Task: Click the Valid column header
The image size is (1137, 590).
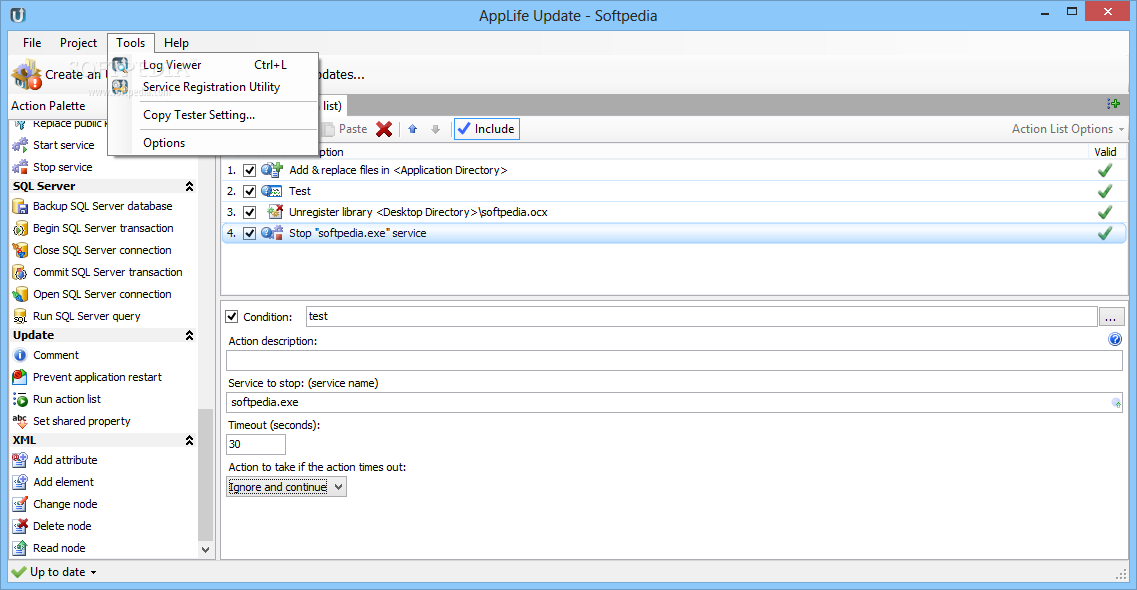Action: (x=1105, y=151)
